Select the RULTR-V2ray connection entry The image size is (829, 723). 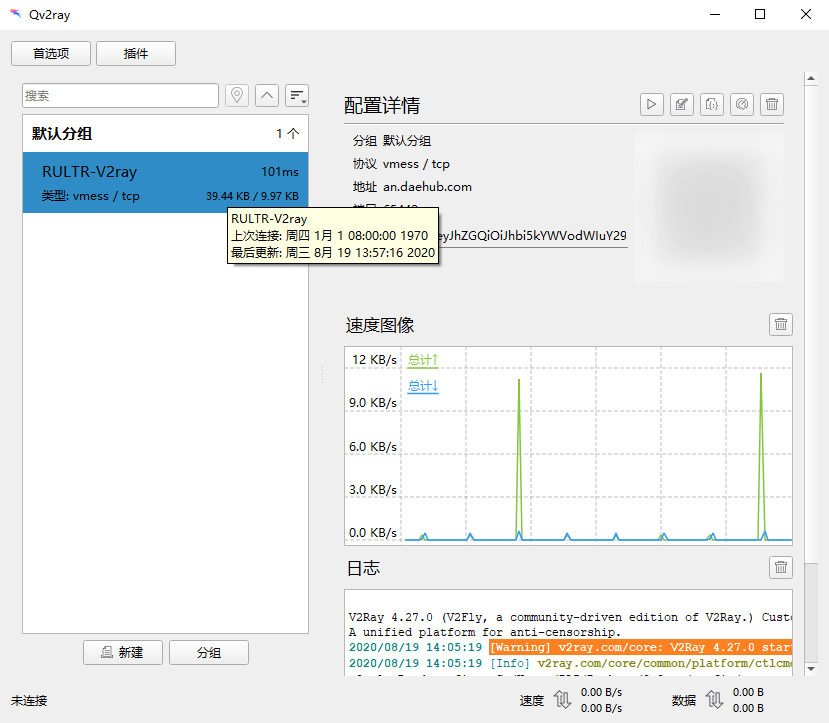[x=165, y=183]
